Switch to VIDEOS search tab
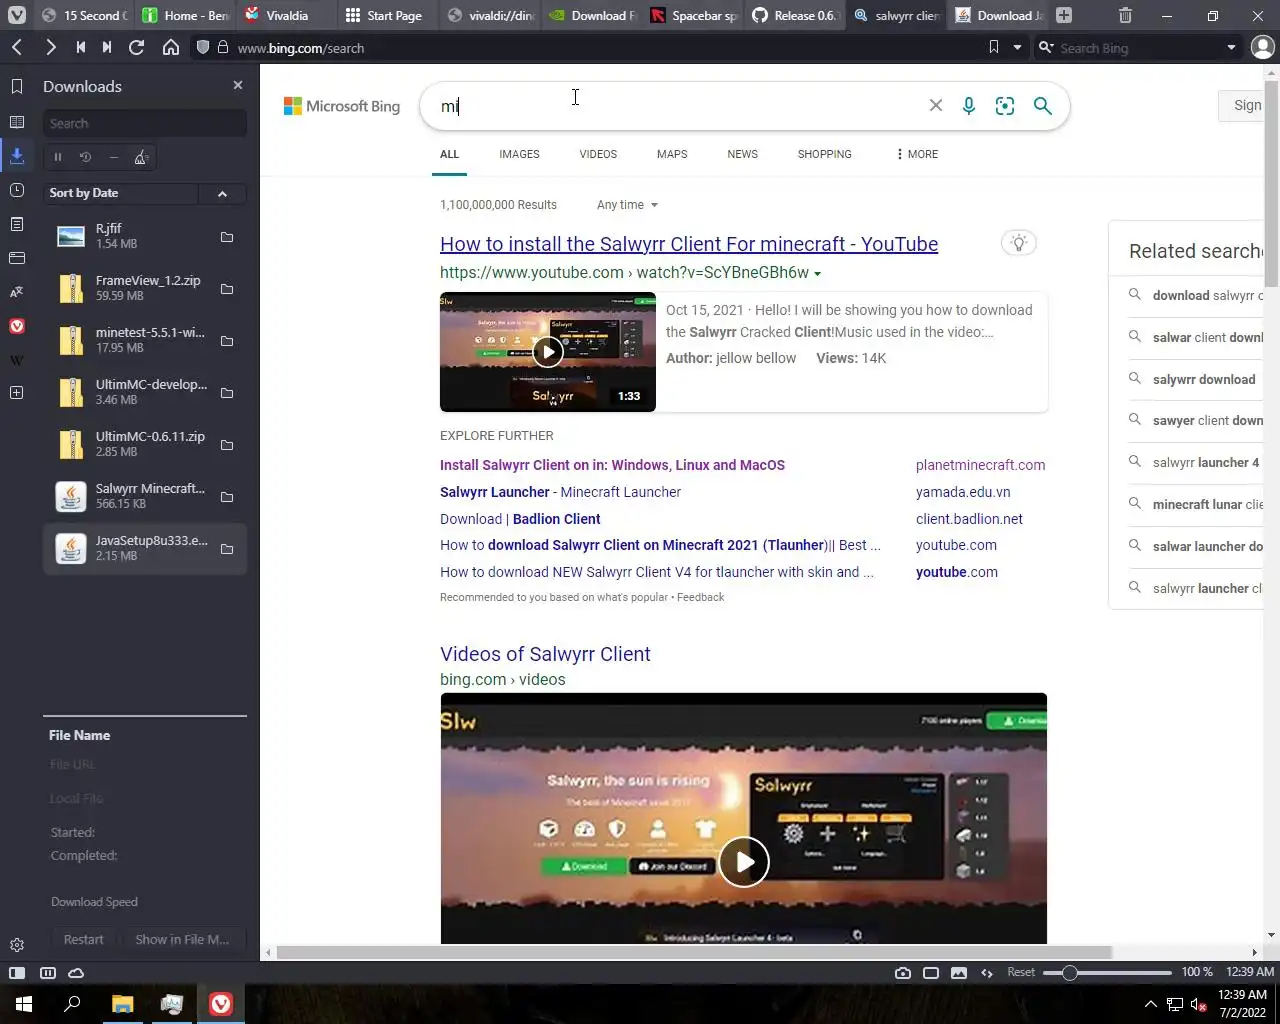The height and width of the screenshot is (1024, 1280). point(598,154)
